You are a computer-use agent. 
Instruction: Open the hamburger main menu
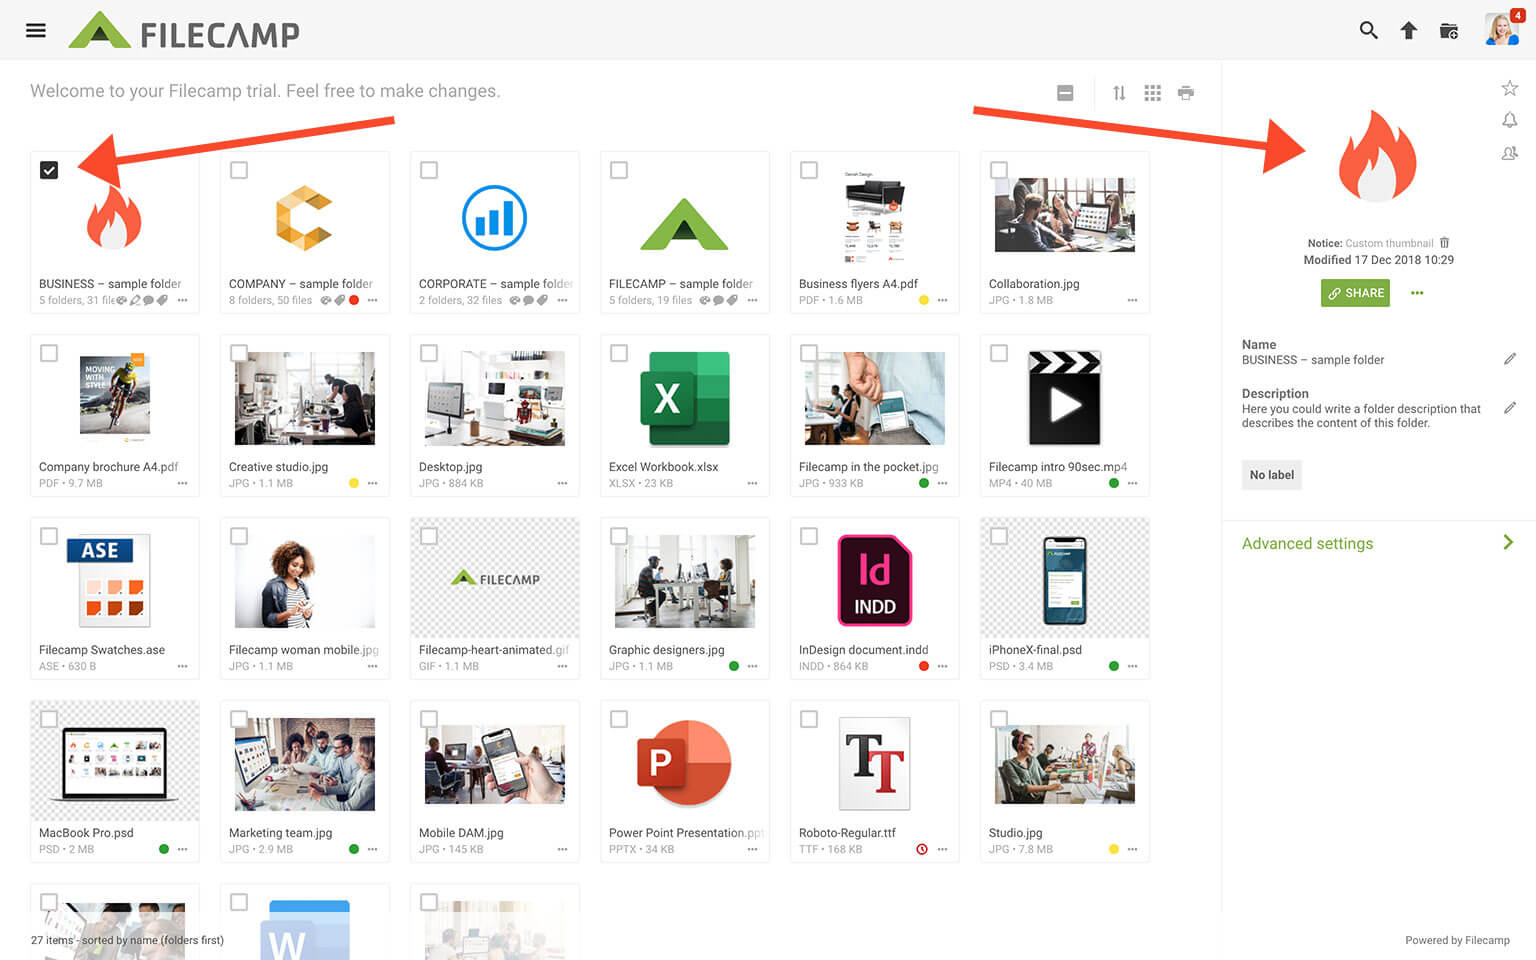(36, 30)
